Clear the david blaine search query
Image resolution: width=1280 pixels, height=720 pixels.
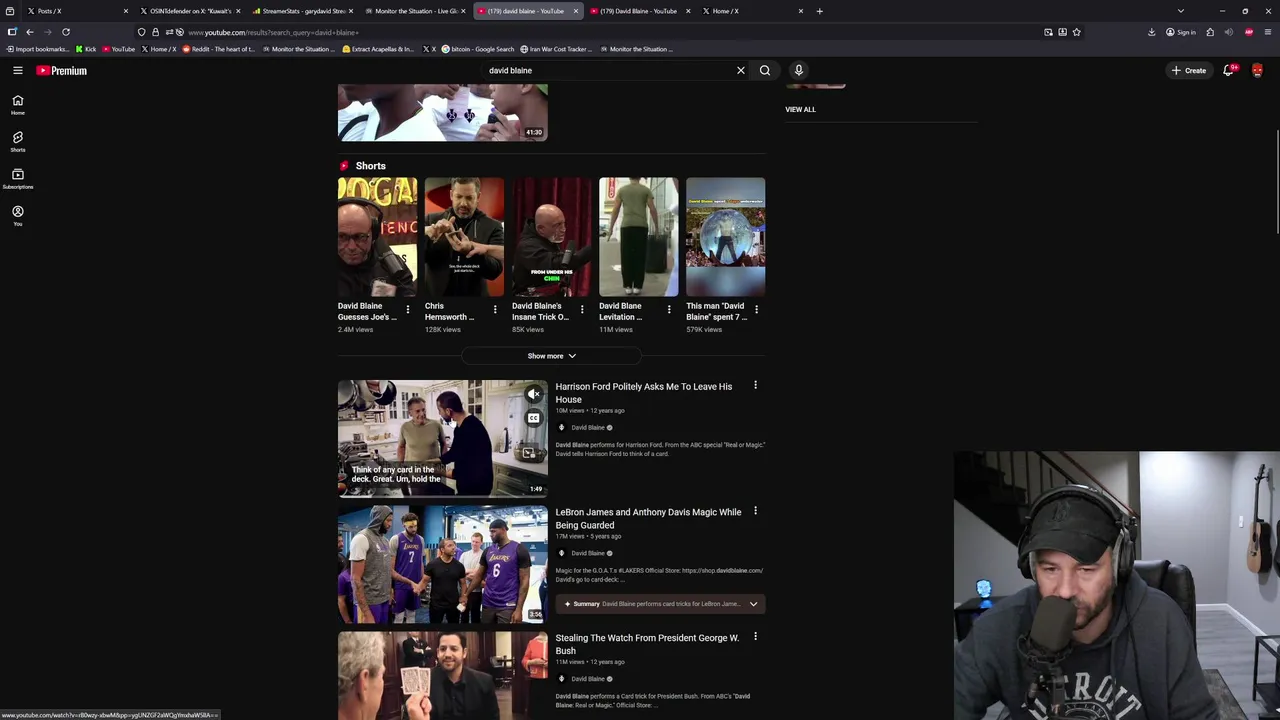tap(741, 70)
